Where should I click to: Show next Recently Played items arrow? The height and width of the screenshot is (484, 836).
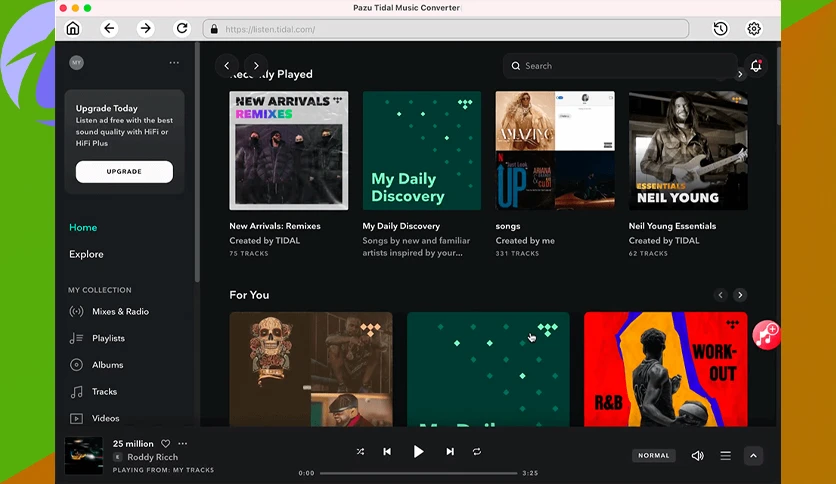pyautogui.click(x=740, y=74)
